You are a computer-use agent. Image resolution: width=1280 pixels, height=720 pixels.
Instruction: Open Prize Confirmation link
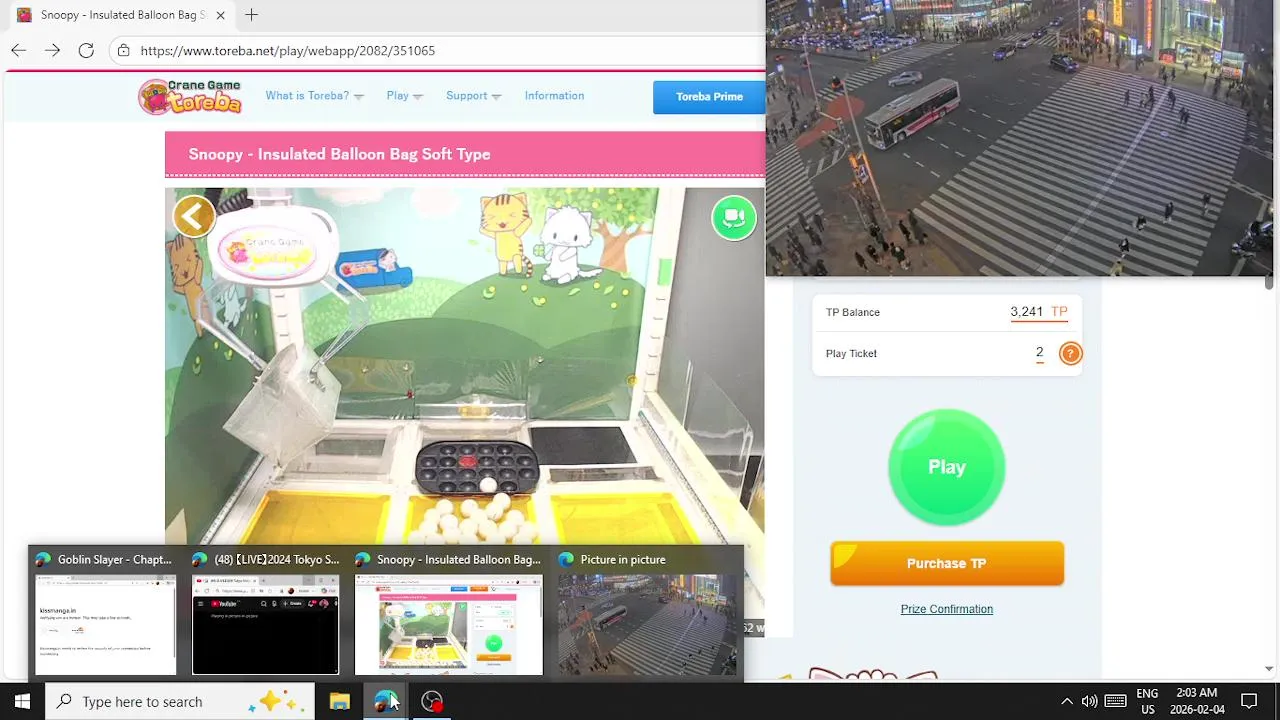[x=947, y=609]
